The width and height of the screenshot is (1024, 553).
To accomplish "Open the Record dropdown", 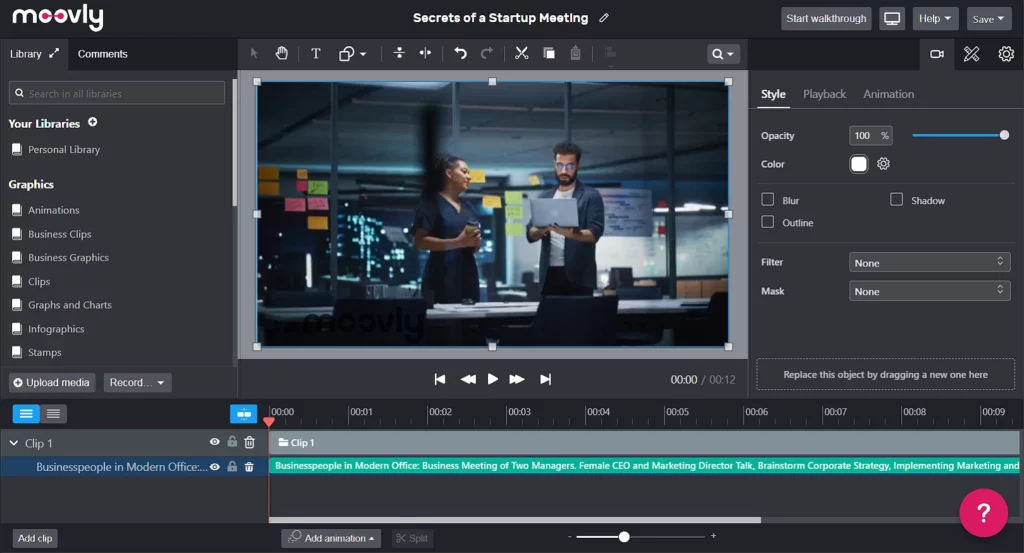I will tap(137, 383).
